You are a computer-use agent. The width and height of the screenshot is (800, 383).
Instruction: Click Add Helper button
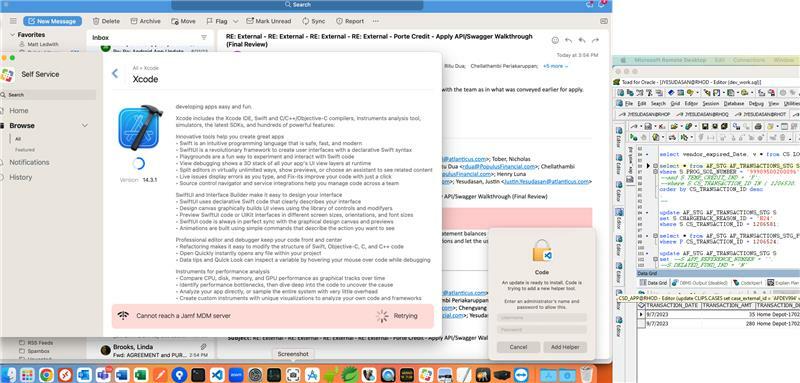coord(565,347)
